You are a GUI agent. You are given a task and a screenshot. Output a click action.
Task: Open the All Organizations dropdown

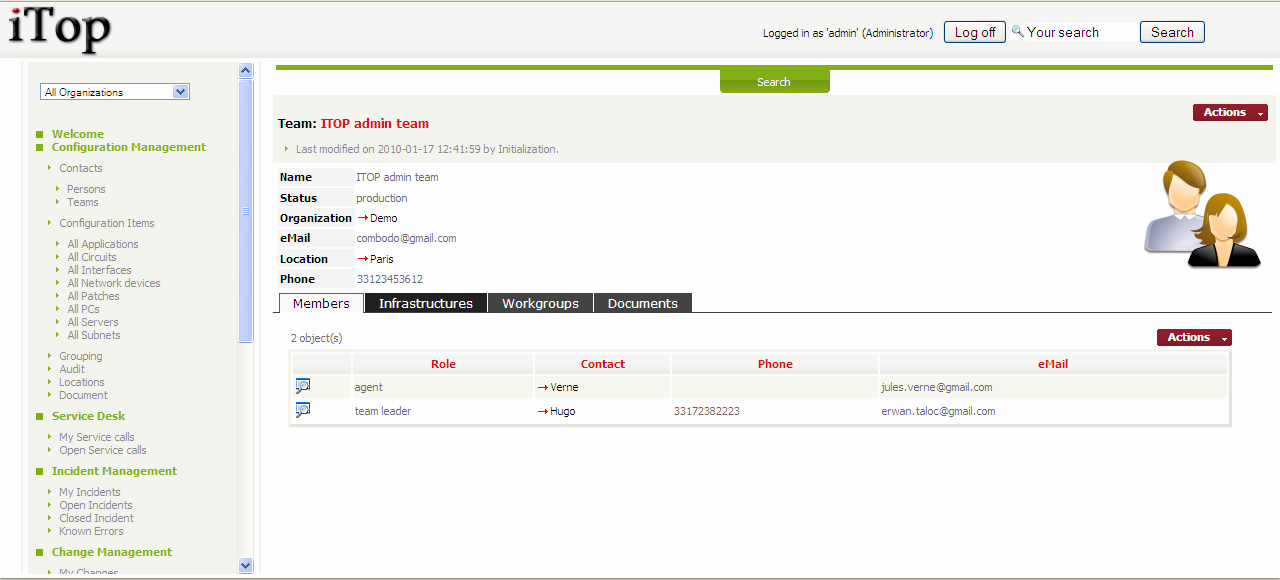point(115,92)
